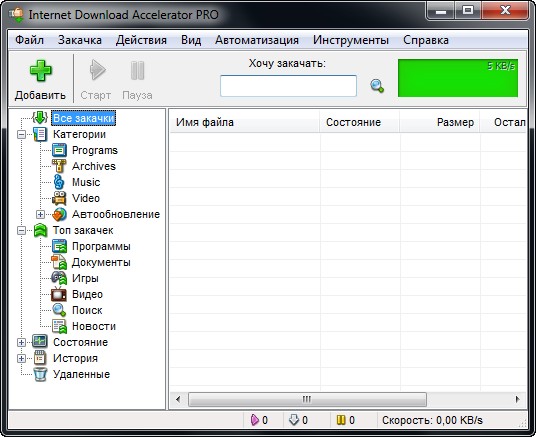This screenshot has width=536, height=437.
Task: Click the История calendar icon
Action: coord(40,358)
